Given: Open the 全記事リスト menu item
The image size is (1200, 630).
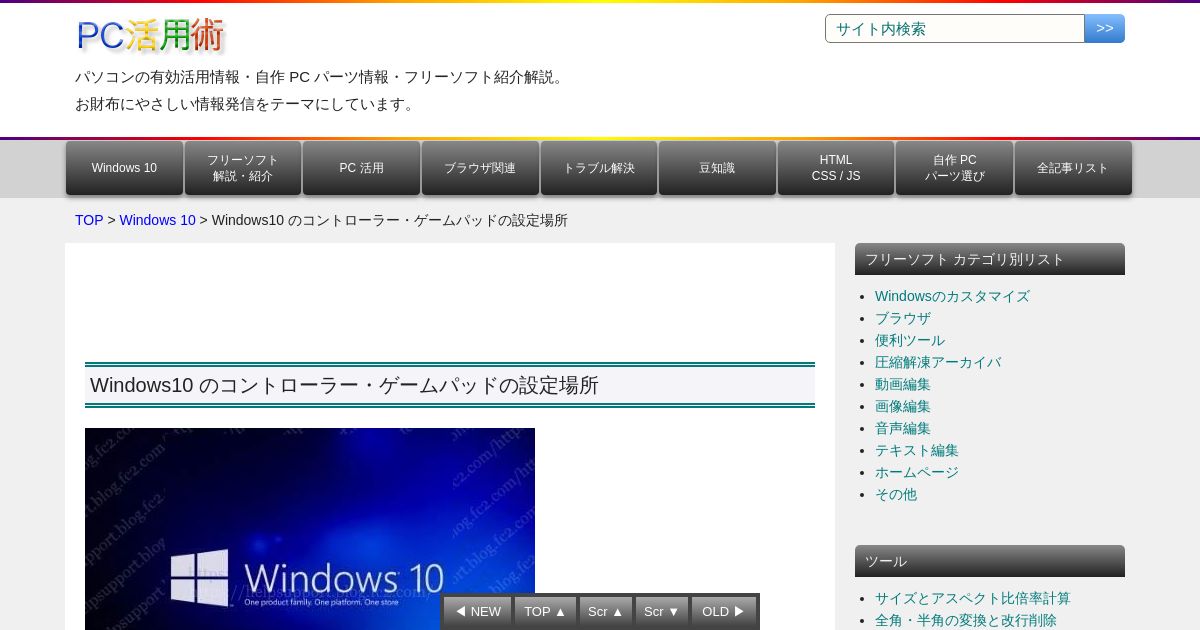Looking at the screenshot, I should [1073, 168].
